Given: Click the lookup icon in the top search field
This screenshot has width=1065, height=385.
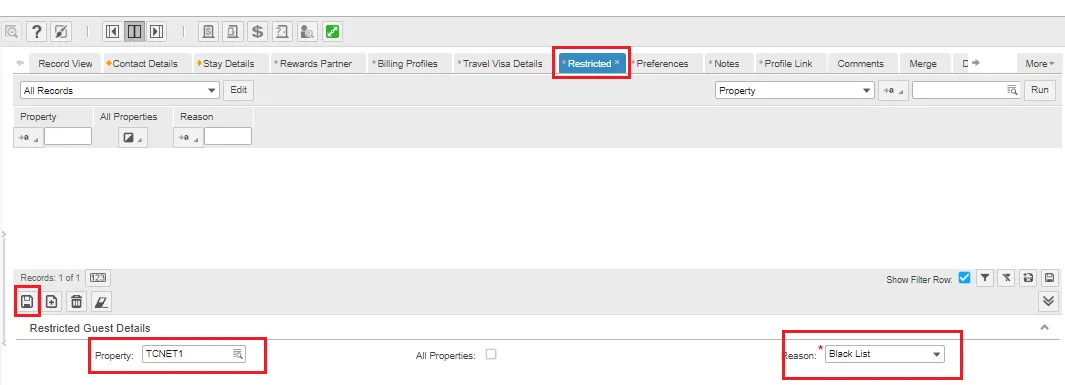Looking at the screenshot, I should click(1012, 90).
